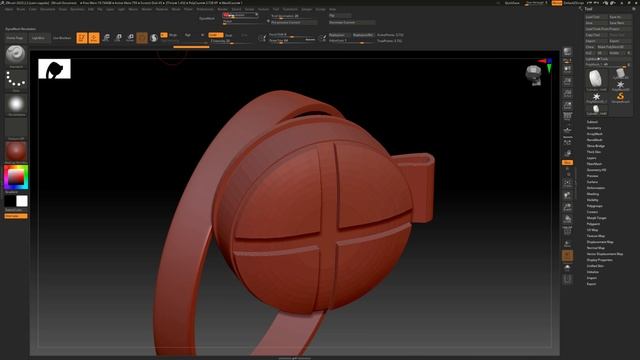The image size is (640, 360).
Task: Open the Alpha picker thumbnail
Action: click(16, 104)
